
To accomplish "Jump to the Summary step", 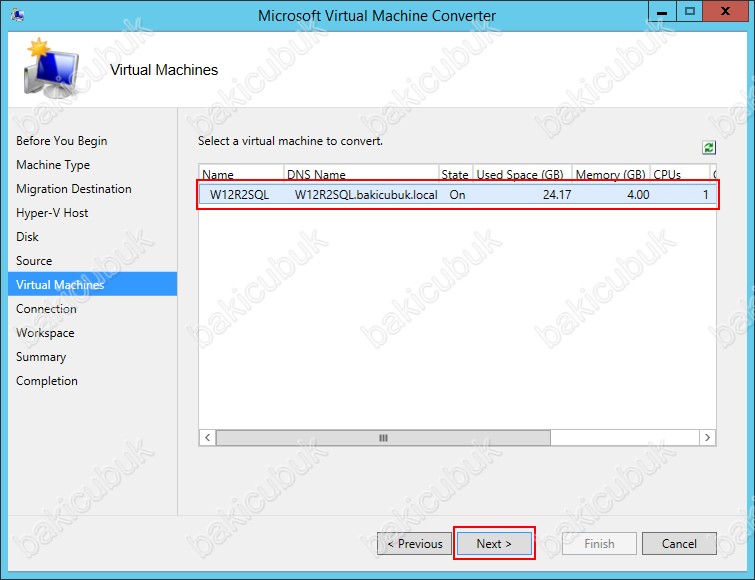I will point(41,357).
